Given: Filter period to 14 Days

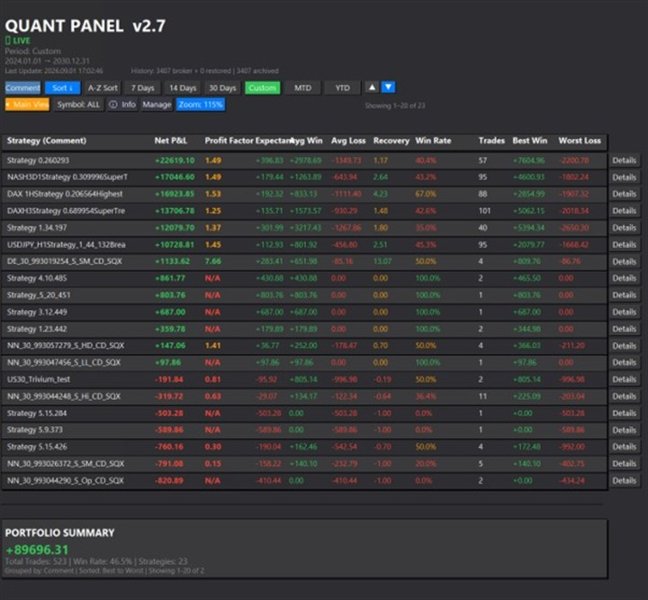Looking at the screenshot, I should pos(183,88).
